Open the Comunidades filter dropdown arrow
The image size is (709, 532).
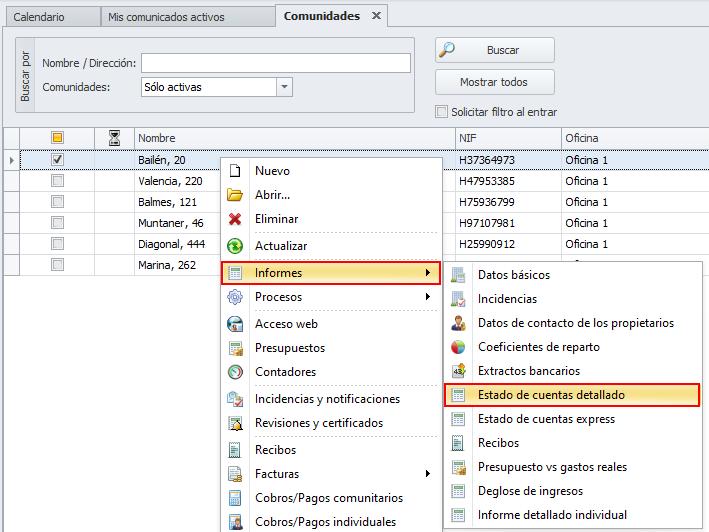[x=284, y=87]
